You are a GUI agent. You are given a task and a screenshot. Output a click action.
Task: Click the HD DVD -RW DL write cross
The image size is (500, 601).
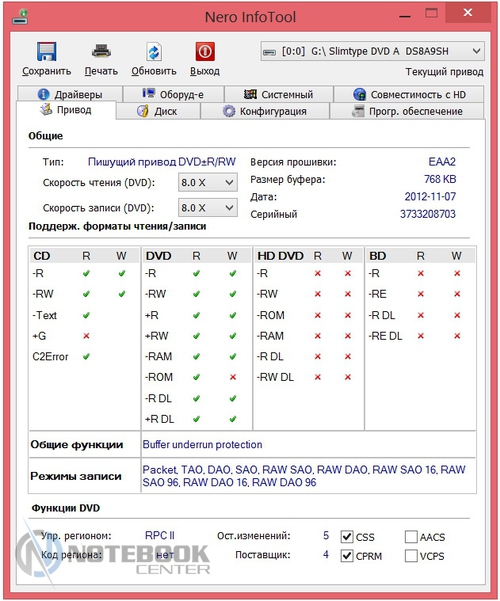348,377
